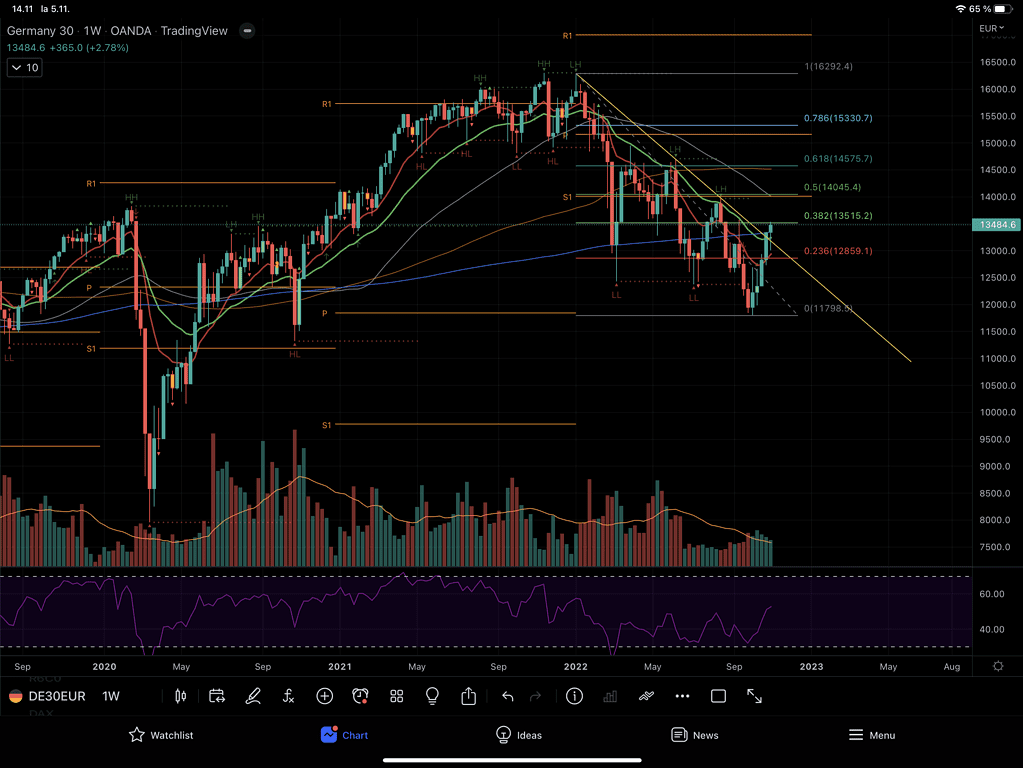Open the EUR currency dropdown

(989, 28)
